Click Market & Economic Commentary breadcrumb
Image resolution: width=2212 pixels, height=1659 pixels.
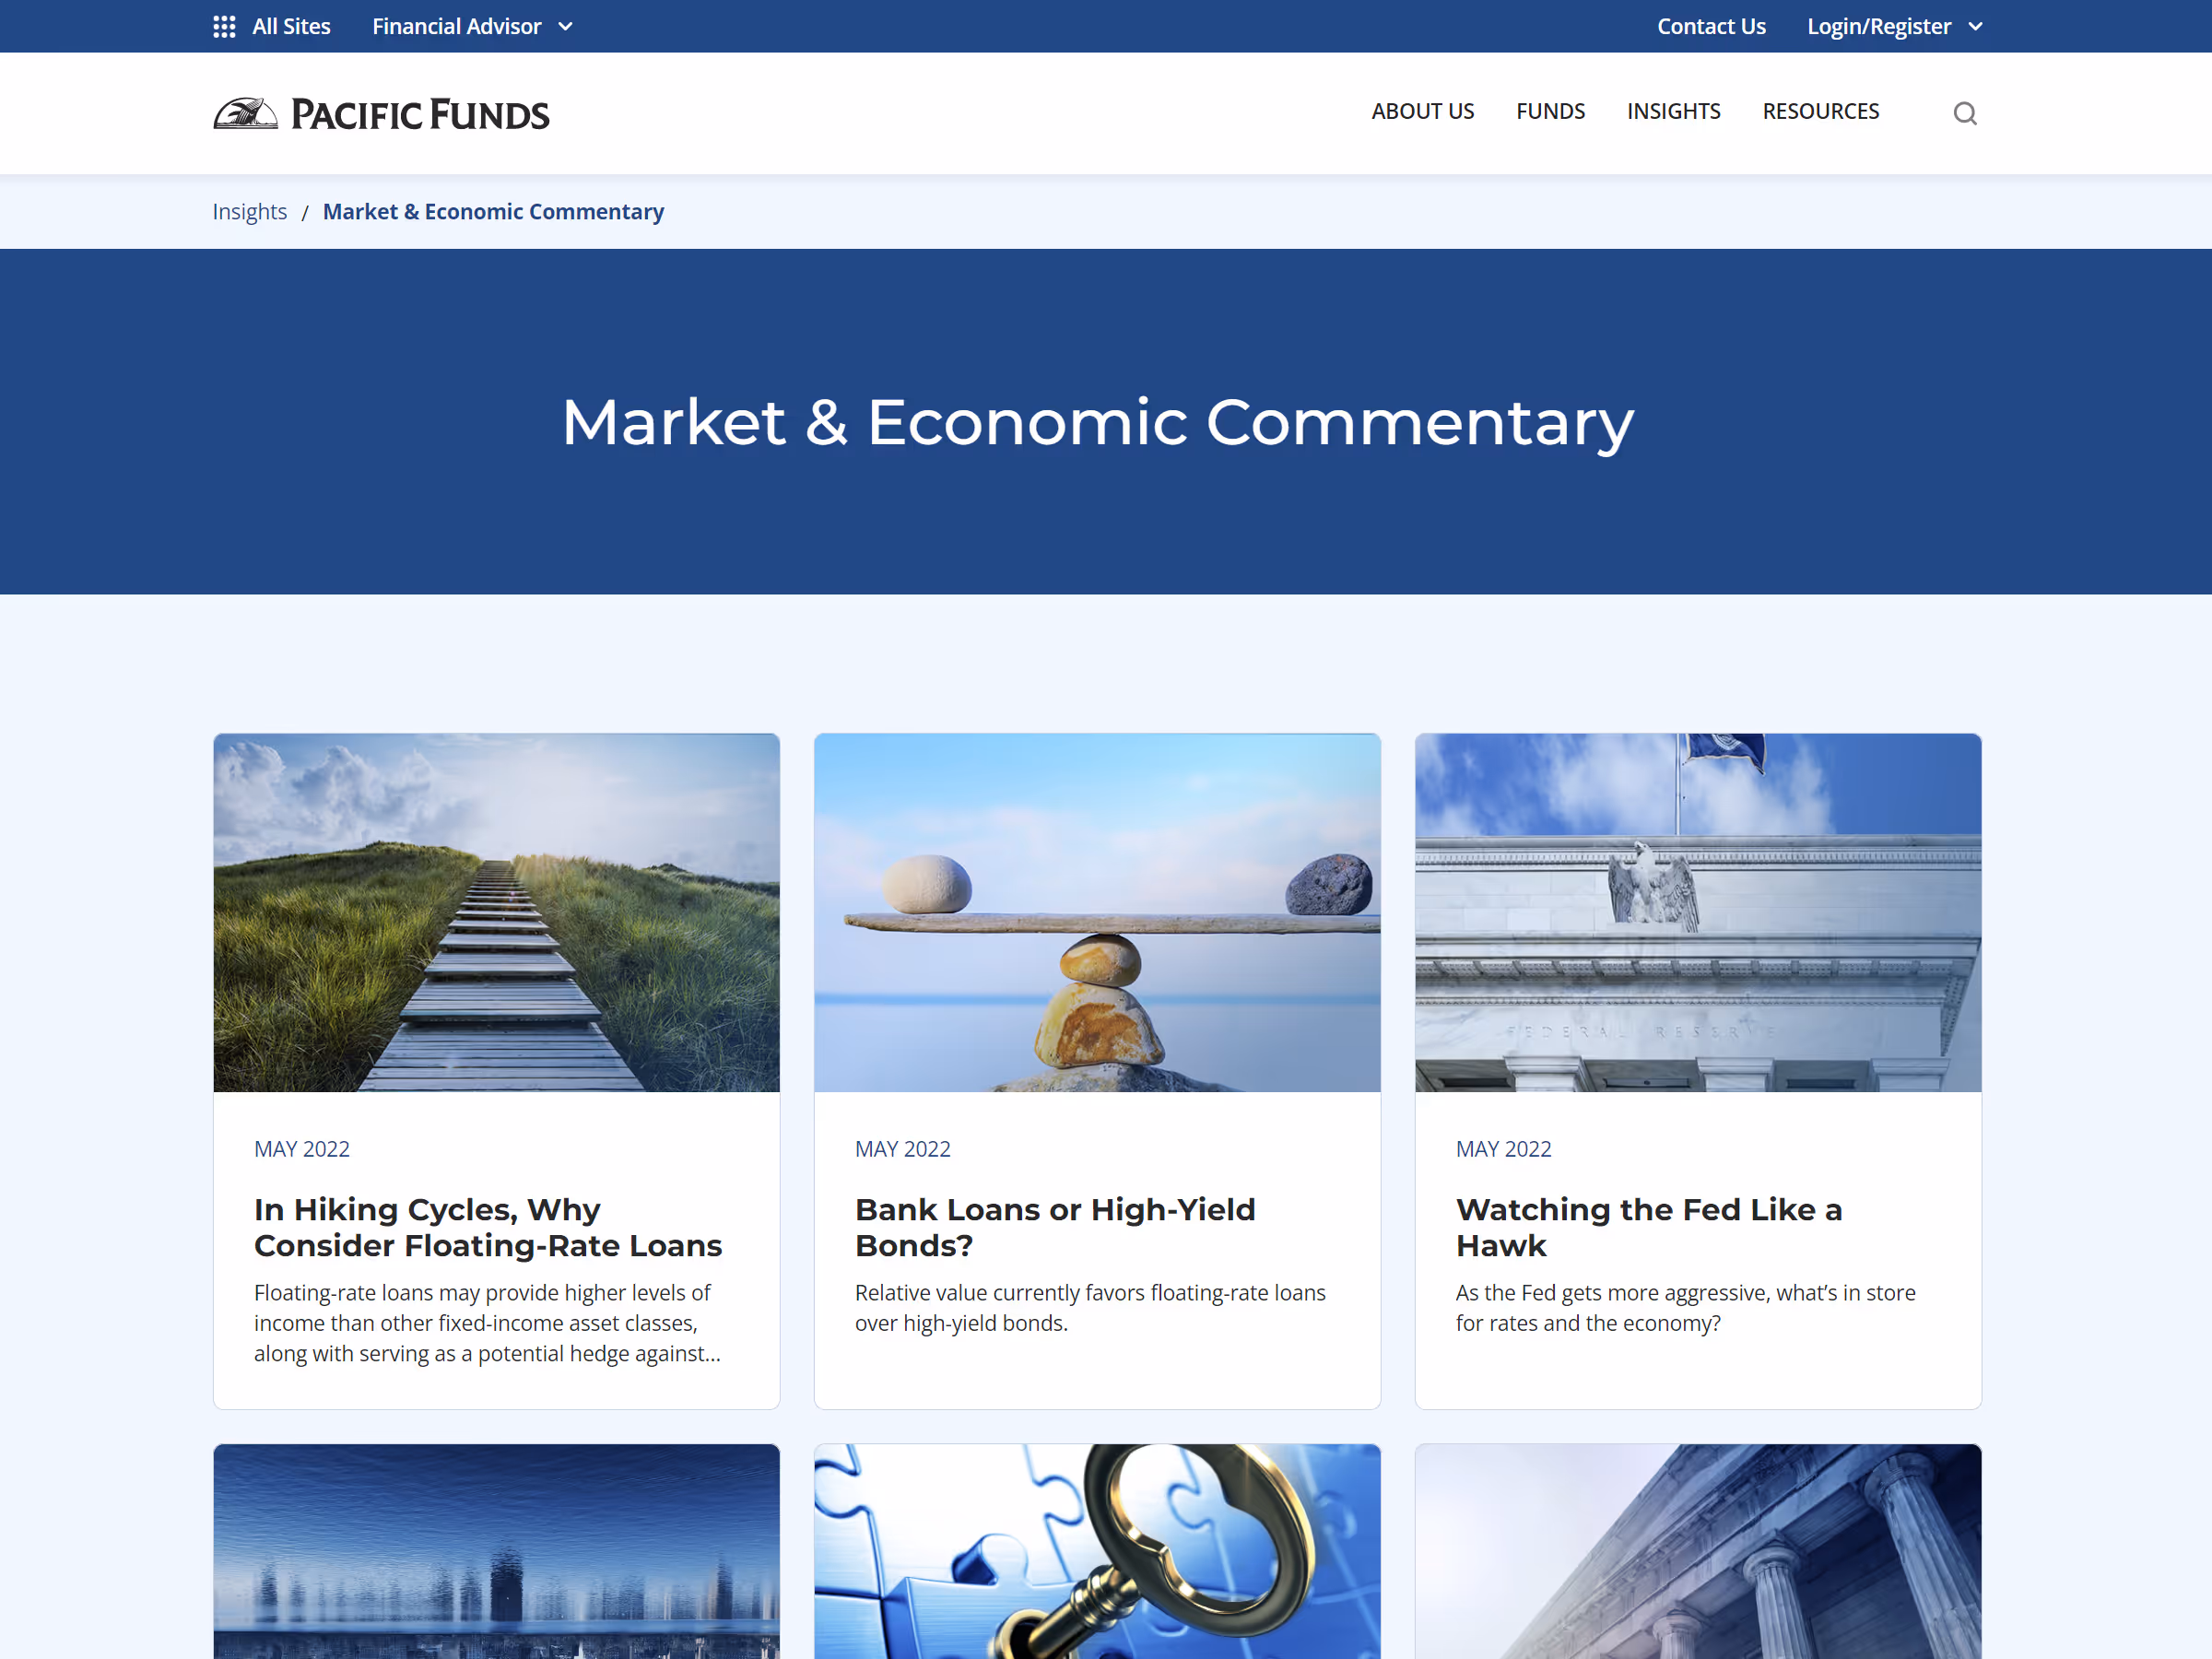coord(493,212)
